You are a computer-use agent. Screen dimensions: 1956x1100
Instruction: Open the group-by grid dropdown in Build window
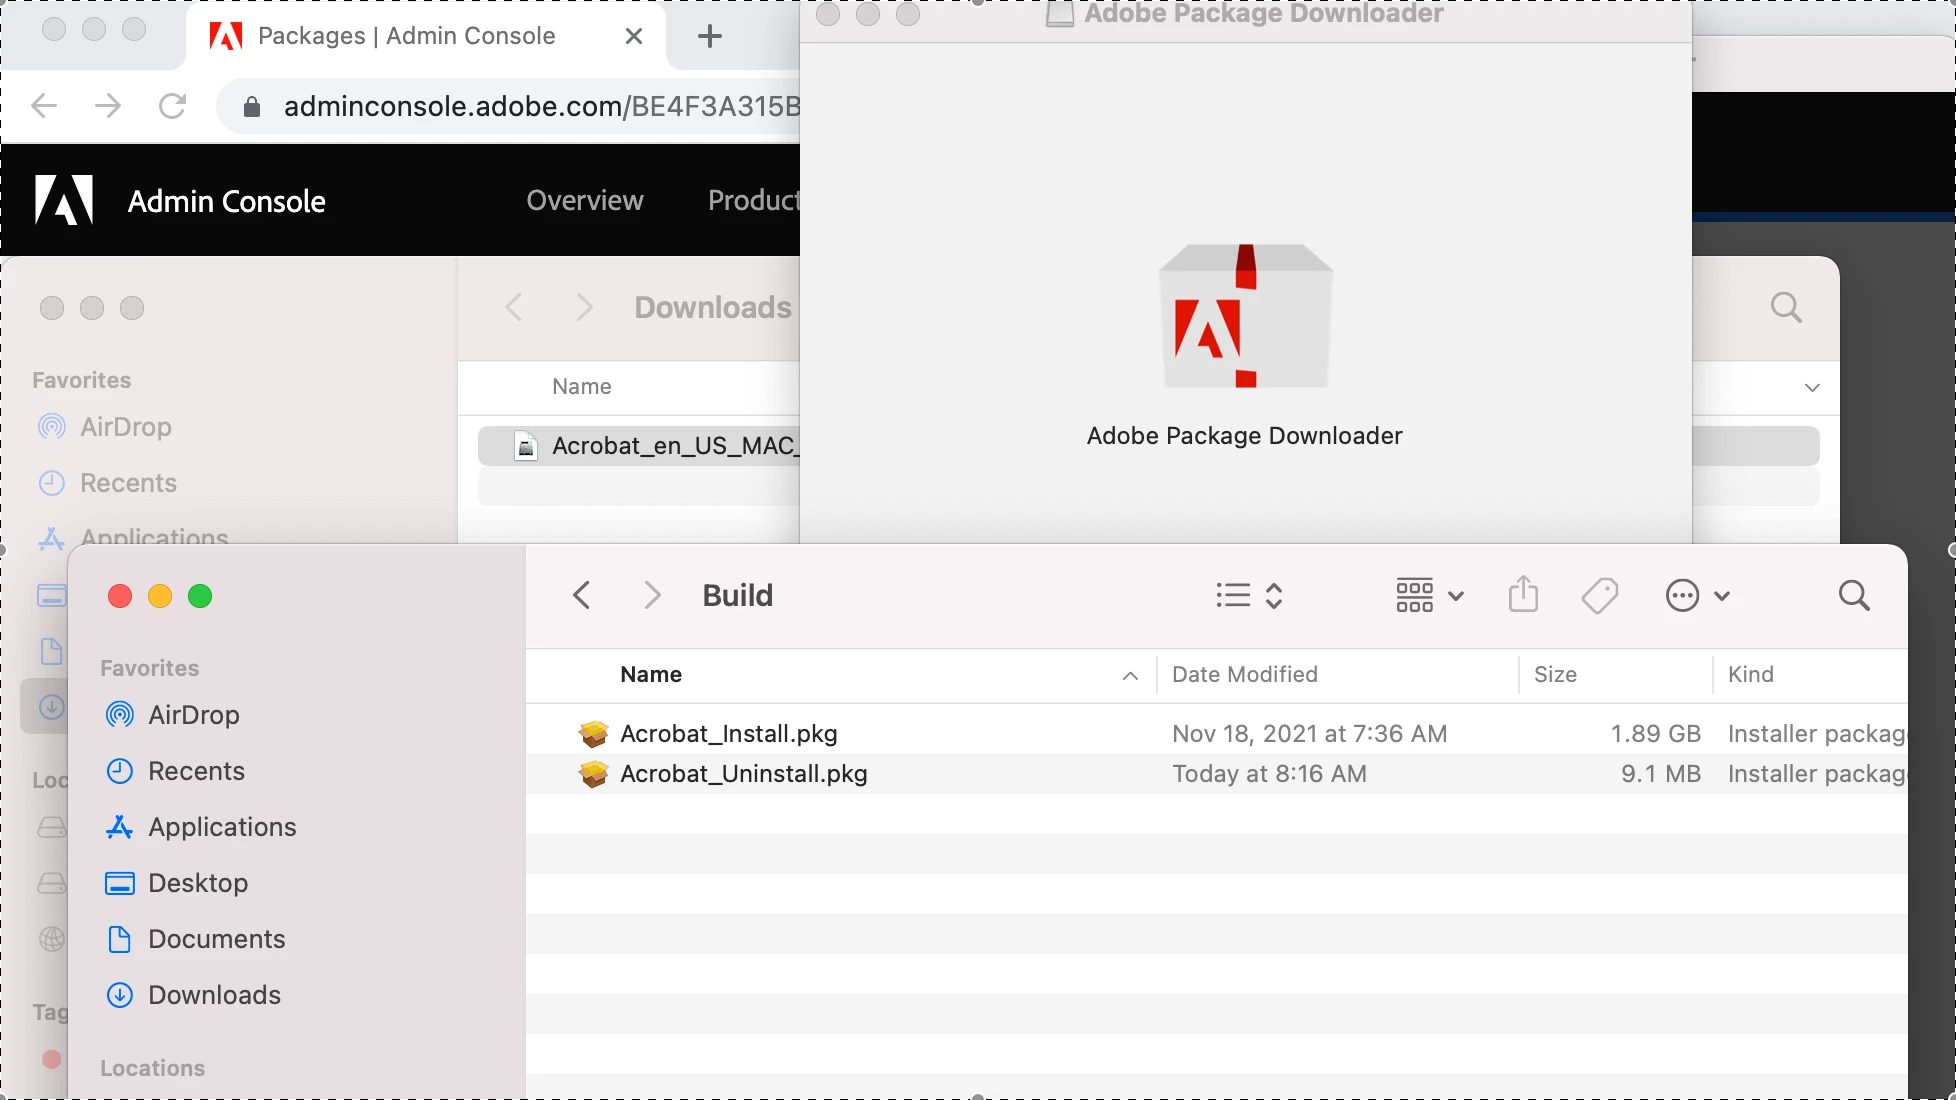pos(1430,596)
